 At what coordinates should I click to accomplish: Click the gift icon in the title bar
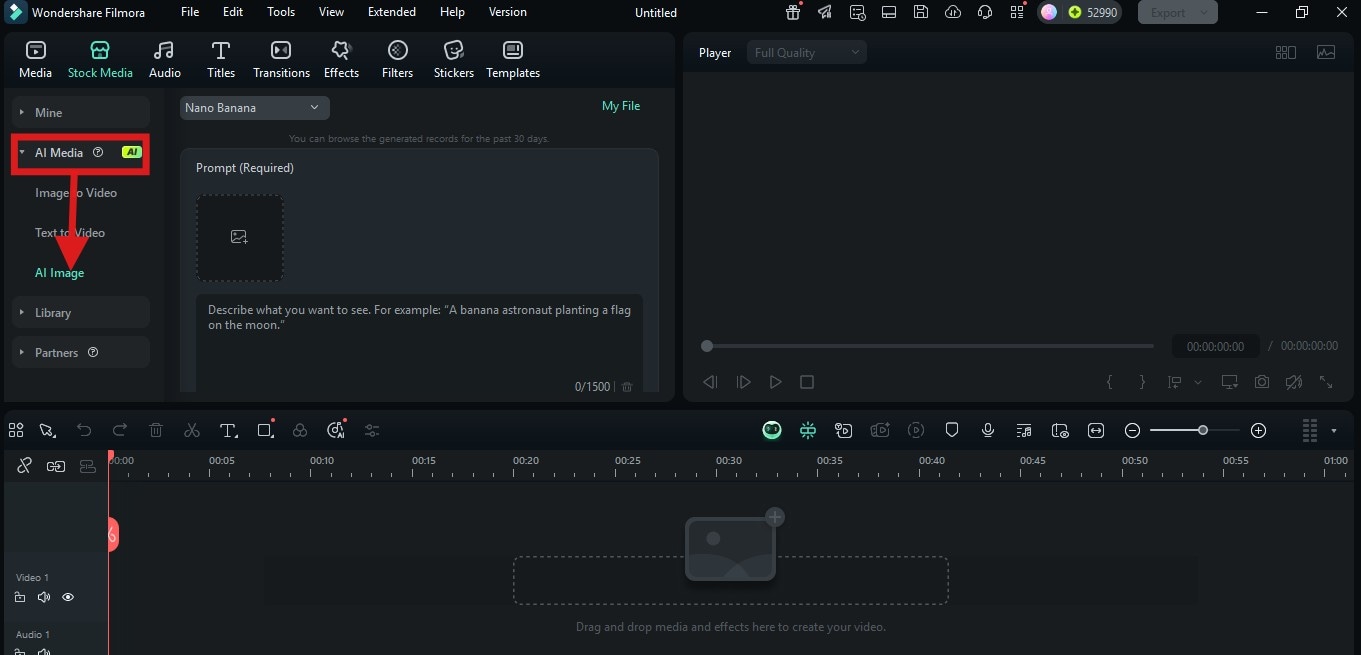[792, 12]
